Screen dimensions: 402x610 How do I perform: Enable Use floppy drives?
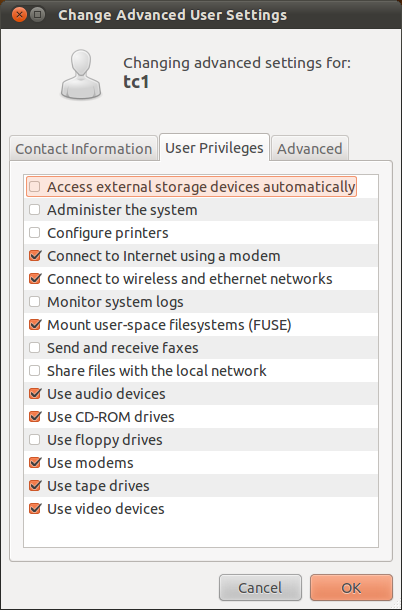(35, 440)
